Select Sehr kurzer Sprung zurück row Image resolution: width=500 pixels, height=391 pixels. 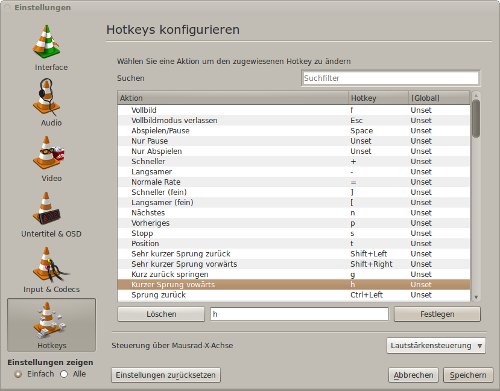[x=294, y=254]
